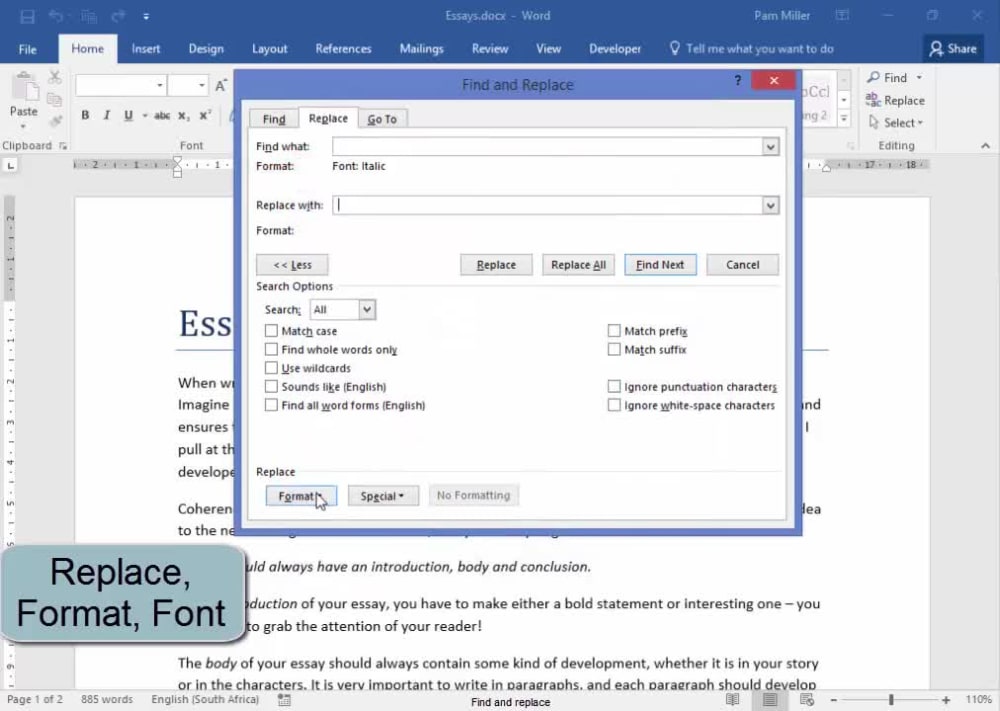This screenshot has height=711, width=1000.
Task: Click the Undo arrow icon
Action: 55,17
